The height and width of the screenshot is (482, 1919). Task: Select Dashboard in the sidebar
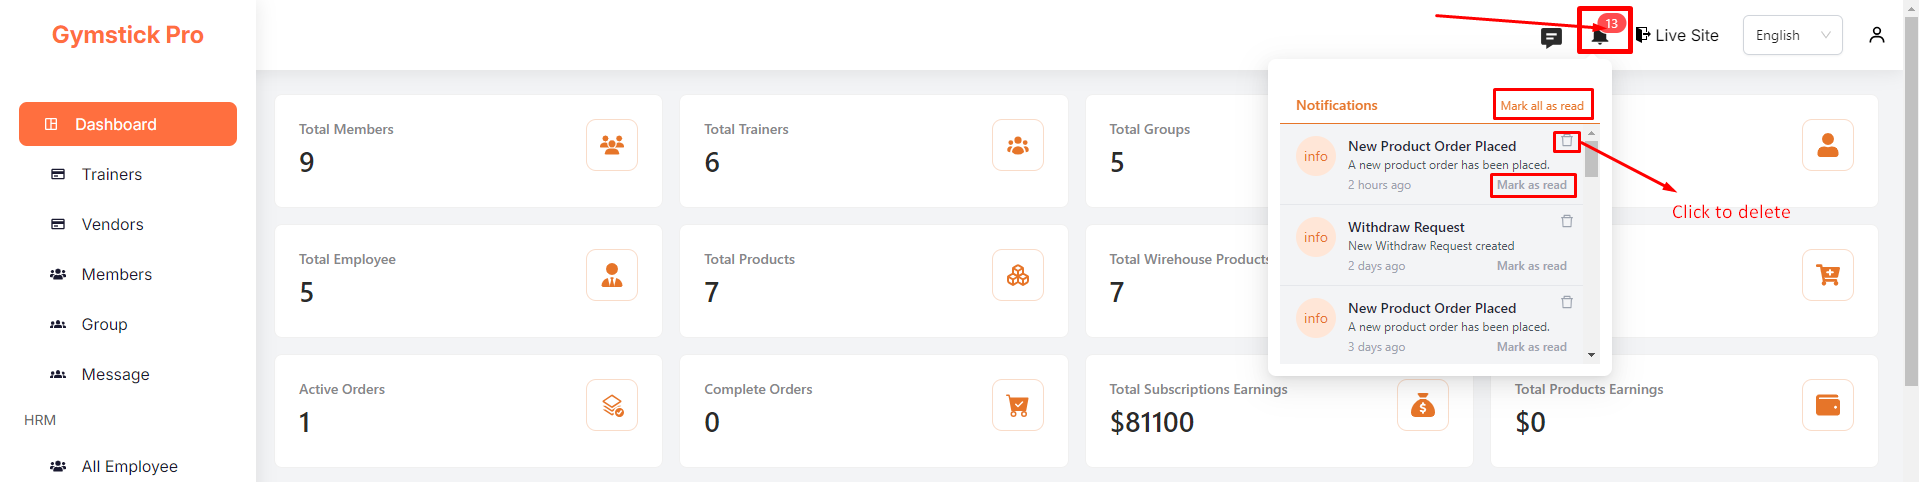128,124
